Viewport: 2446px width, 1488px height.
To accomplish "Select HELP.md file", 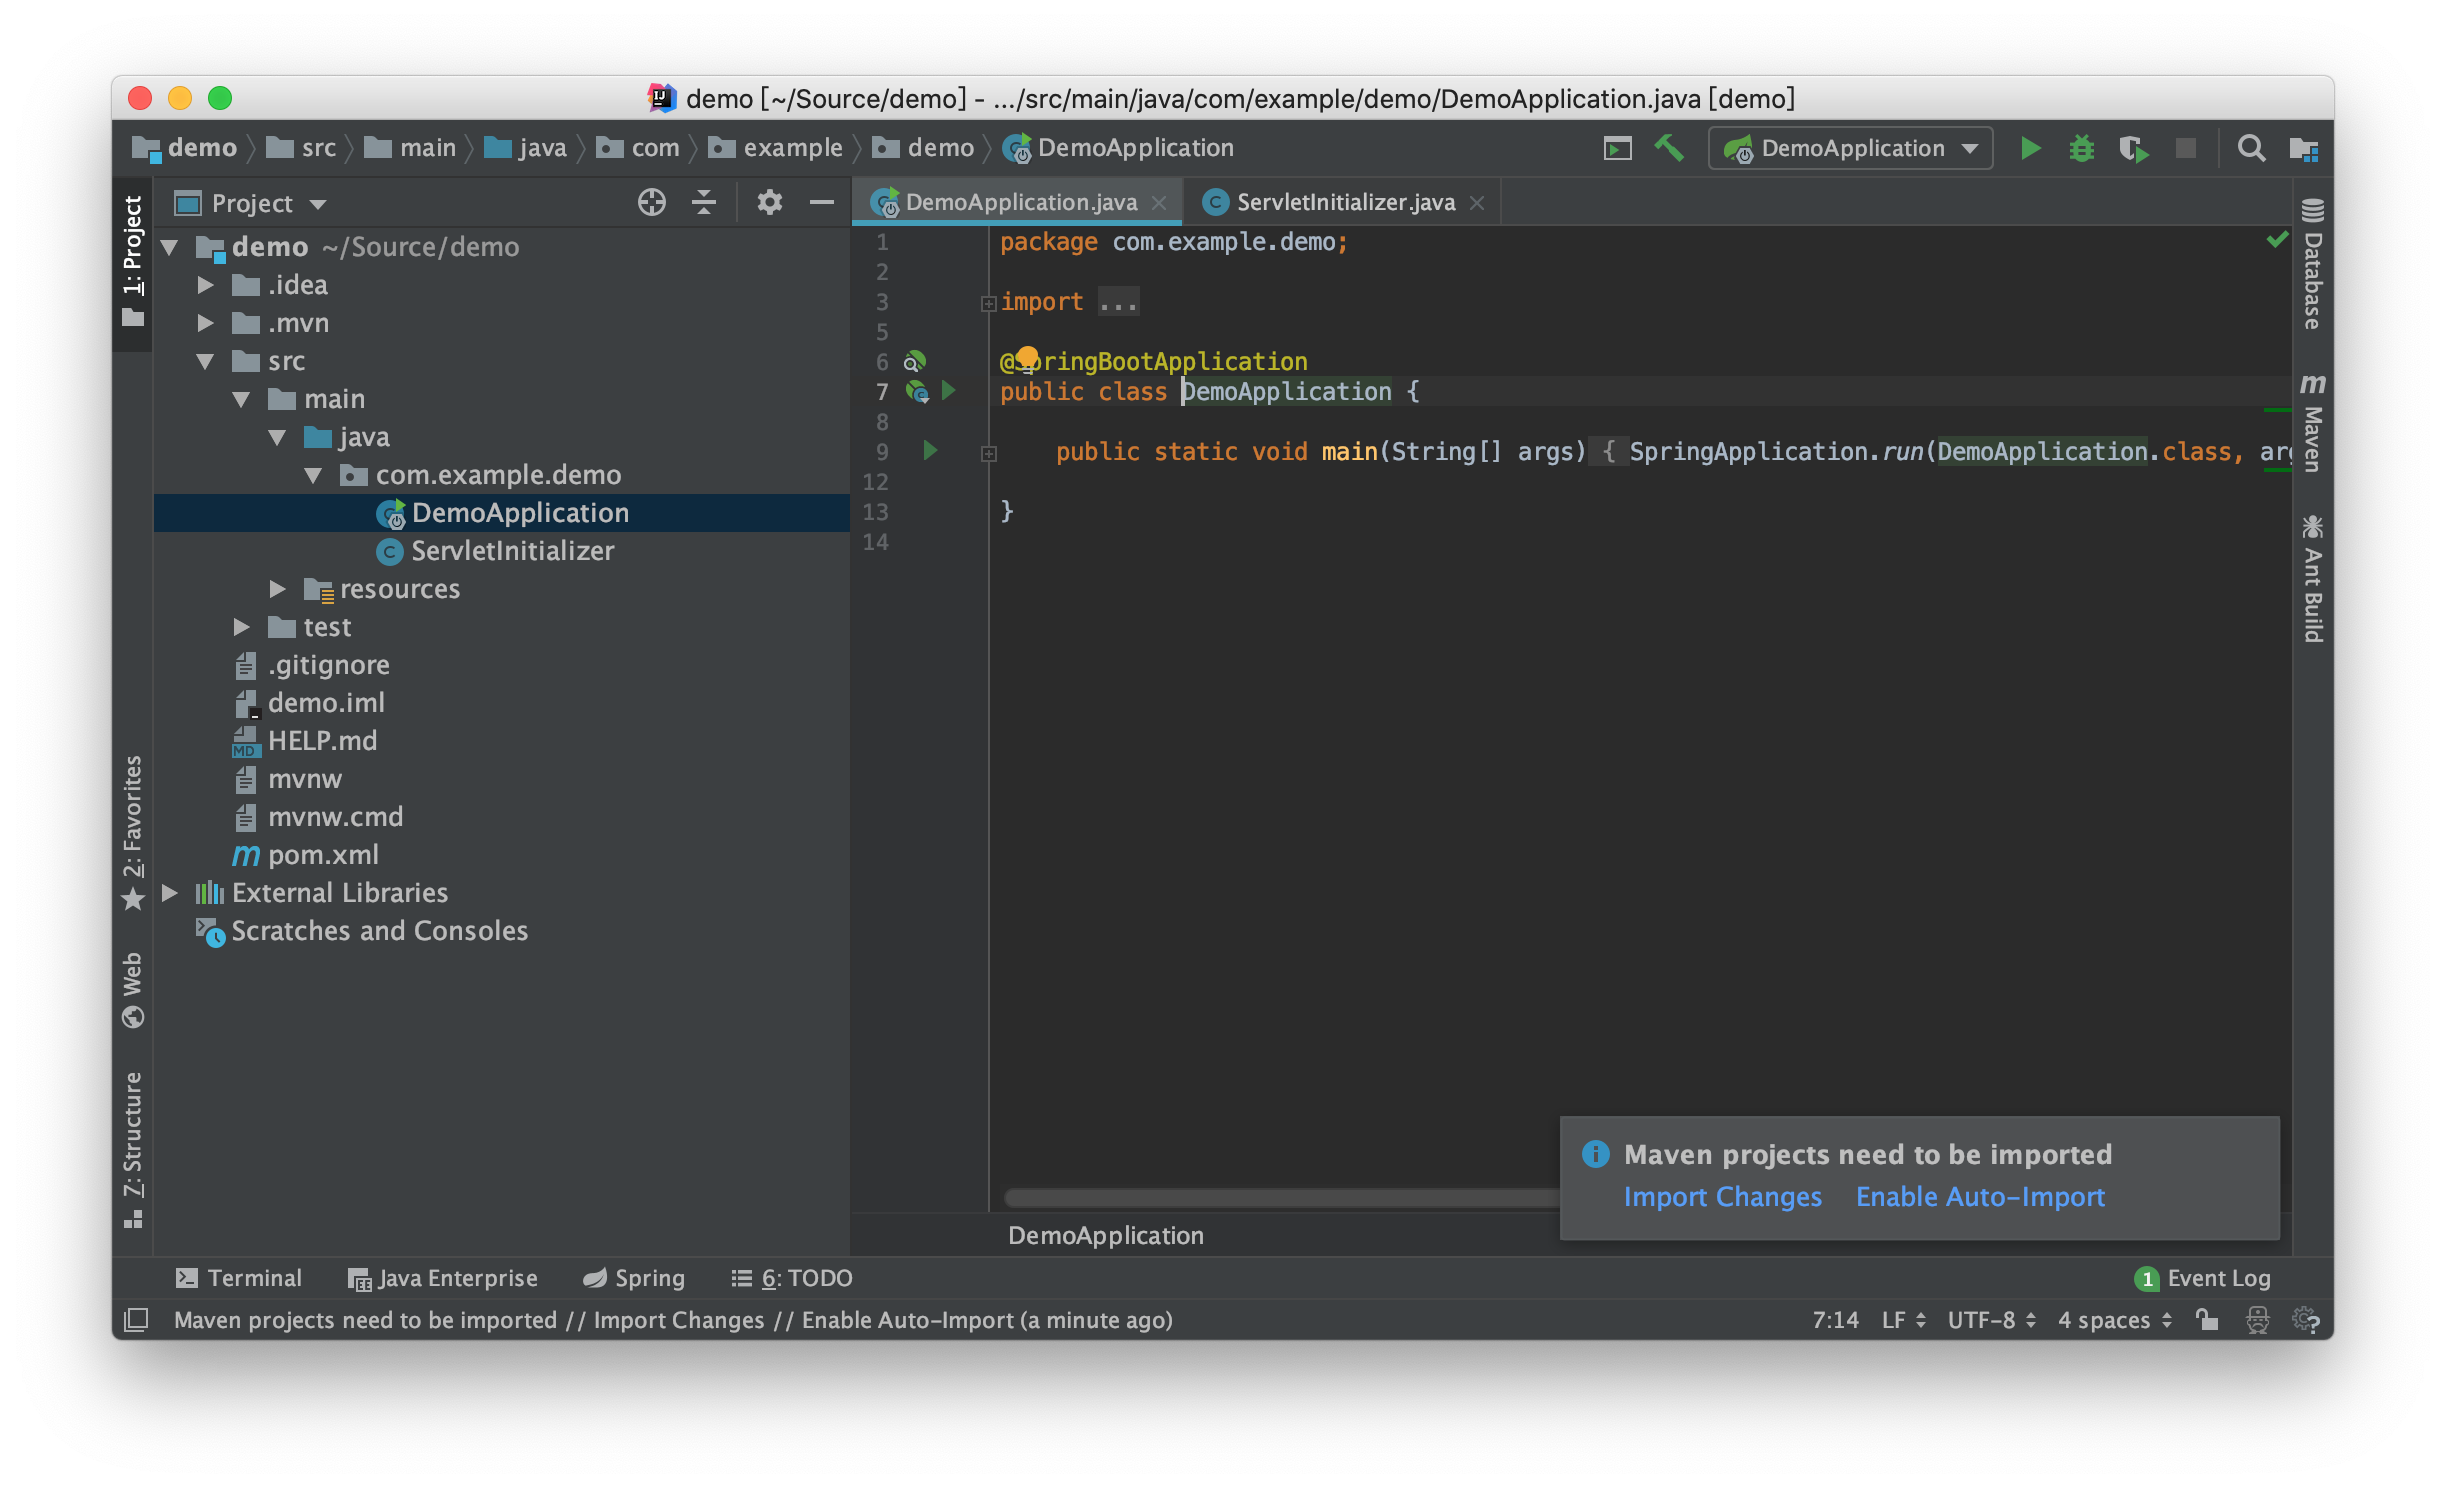I will coord(501,741).
